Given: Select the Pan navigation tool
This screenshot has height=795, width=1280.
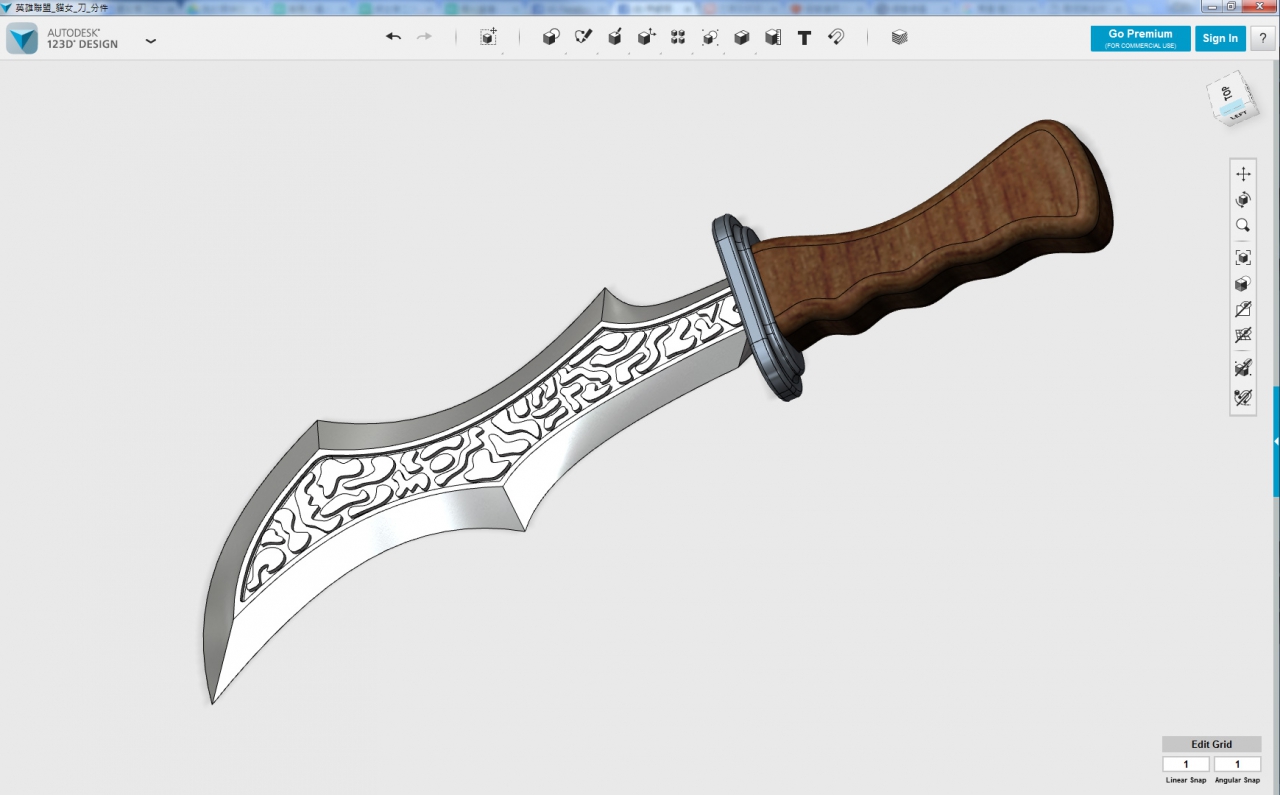Looking at the screenshot, I should tap(1243, 174).
